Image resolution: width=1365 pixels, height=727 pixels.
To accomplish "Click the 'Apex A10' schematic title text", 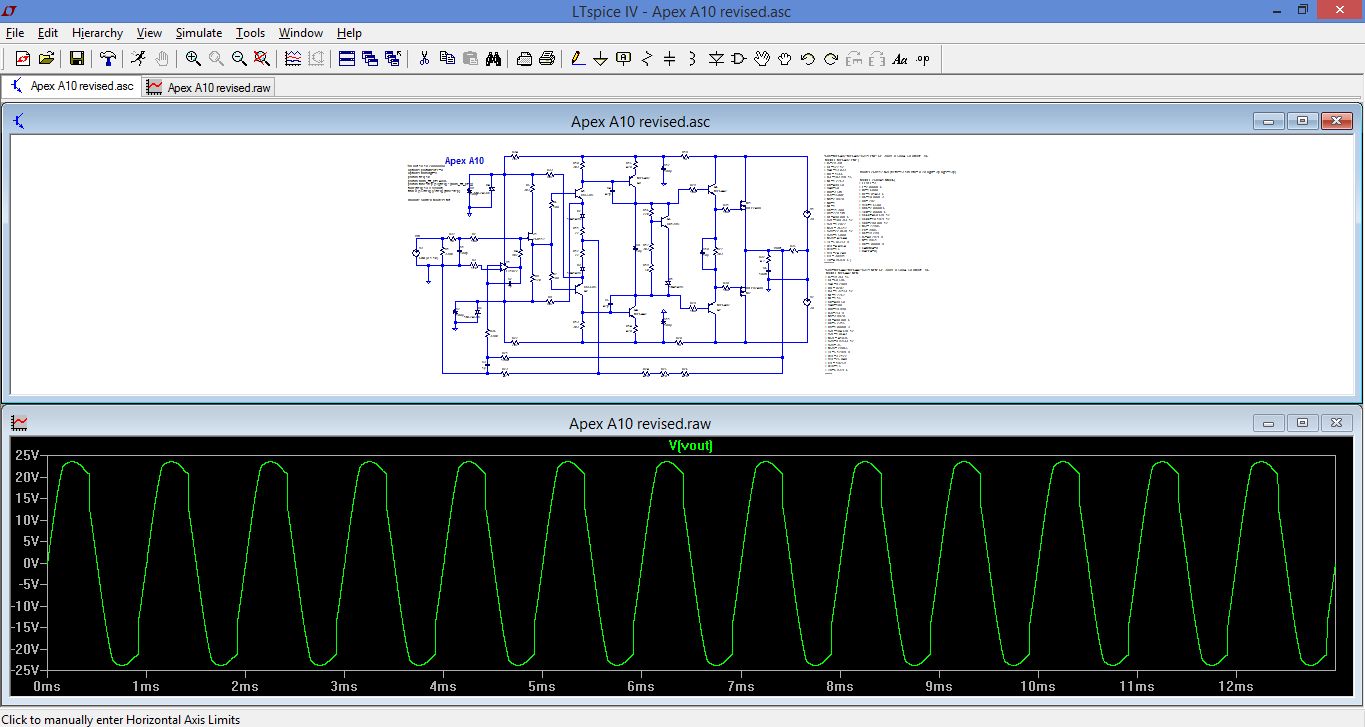I will [x=464, y=161].
